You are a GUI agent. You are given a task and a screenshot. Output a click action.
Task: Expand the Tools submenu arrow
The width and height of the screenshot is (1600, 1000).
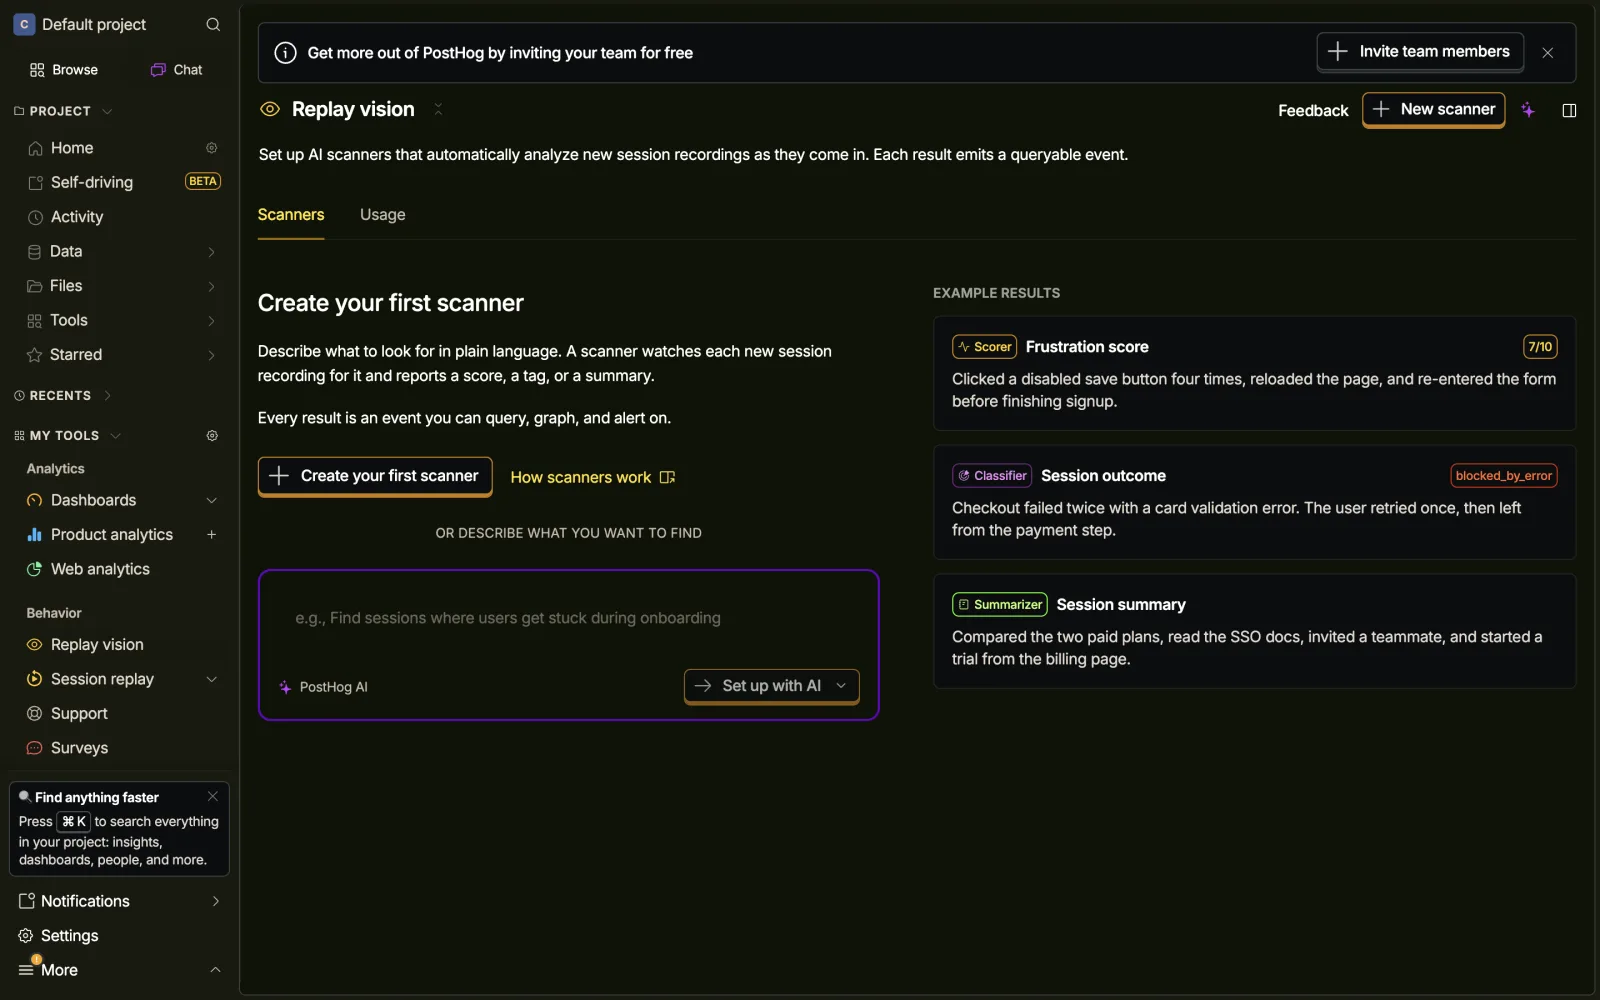tap(211, 321)
